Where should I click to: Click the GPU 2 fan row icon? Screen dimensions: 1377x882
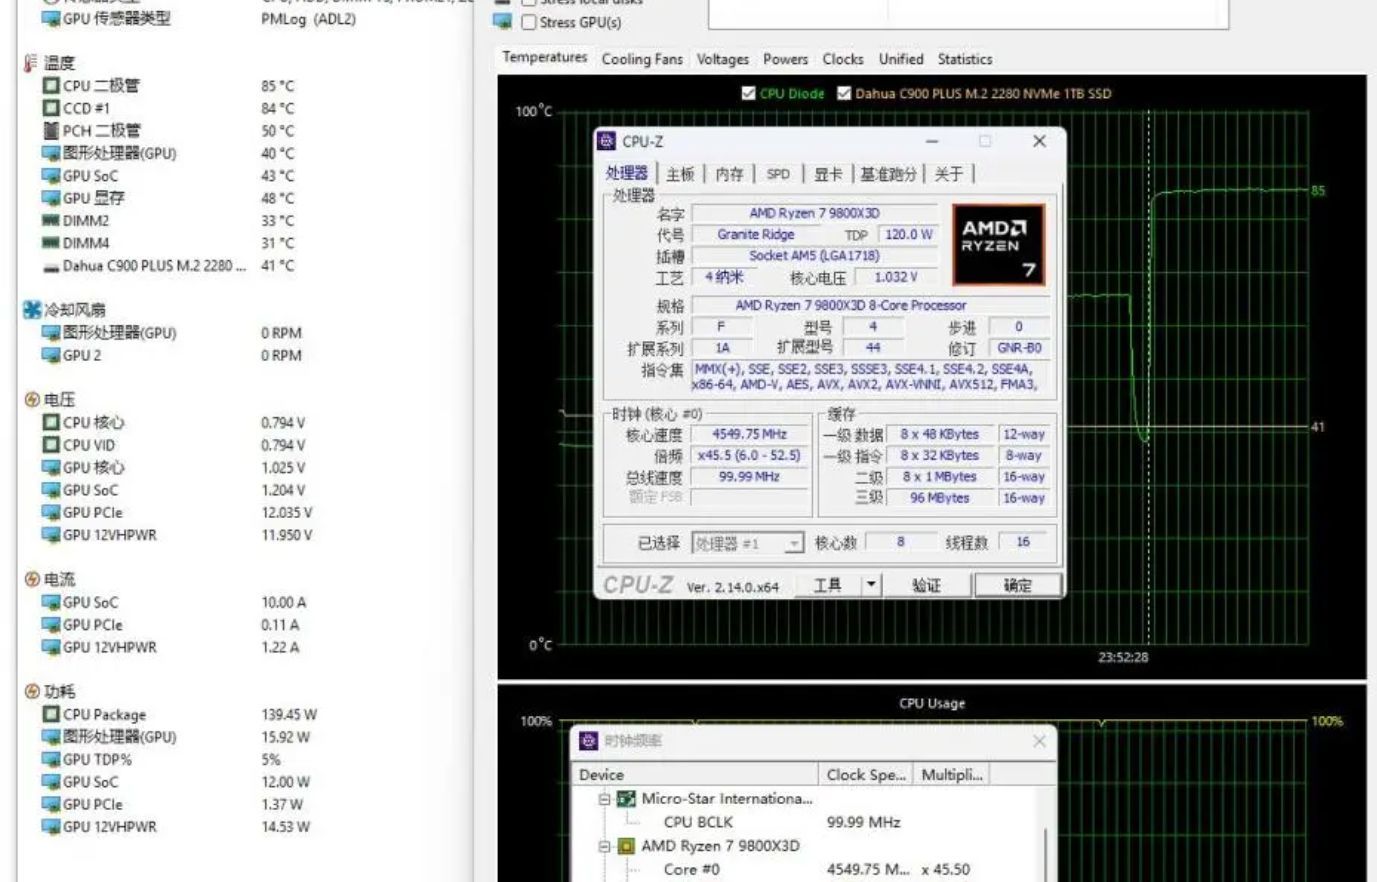click(51, 355)
